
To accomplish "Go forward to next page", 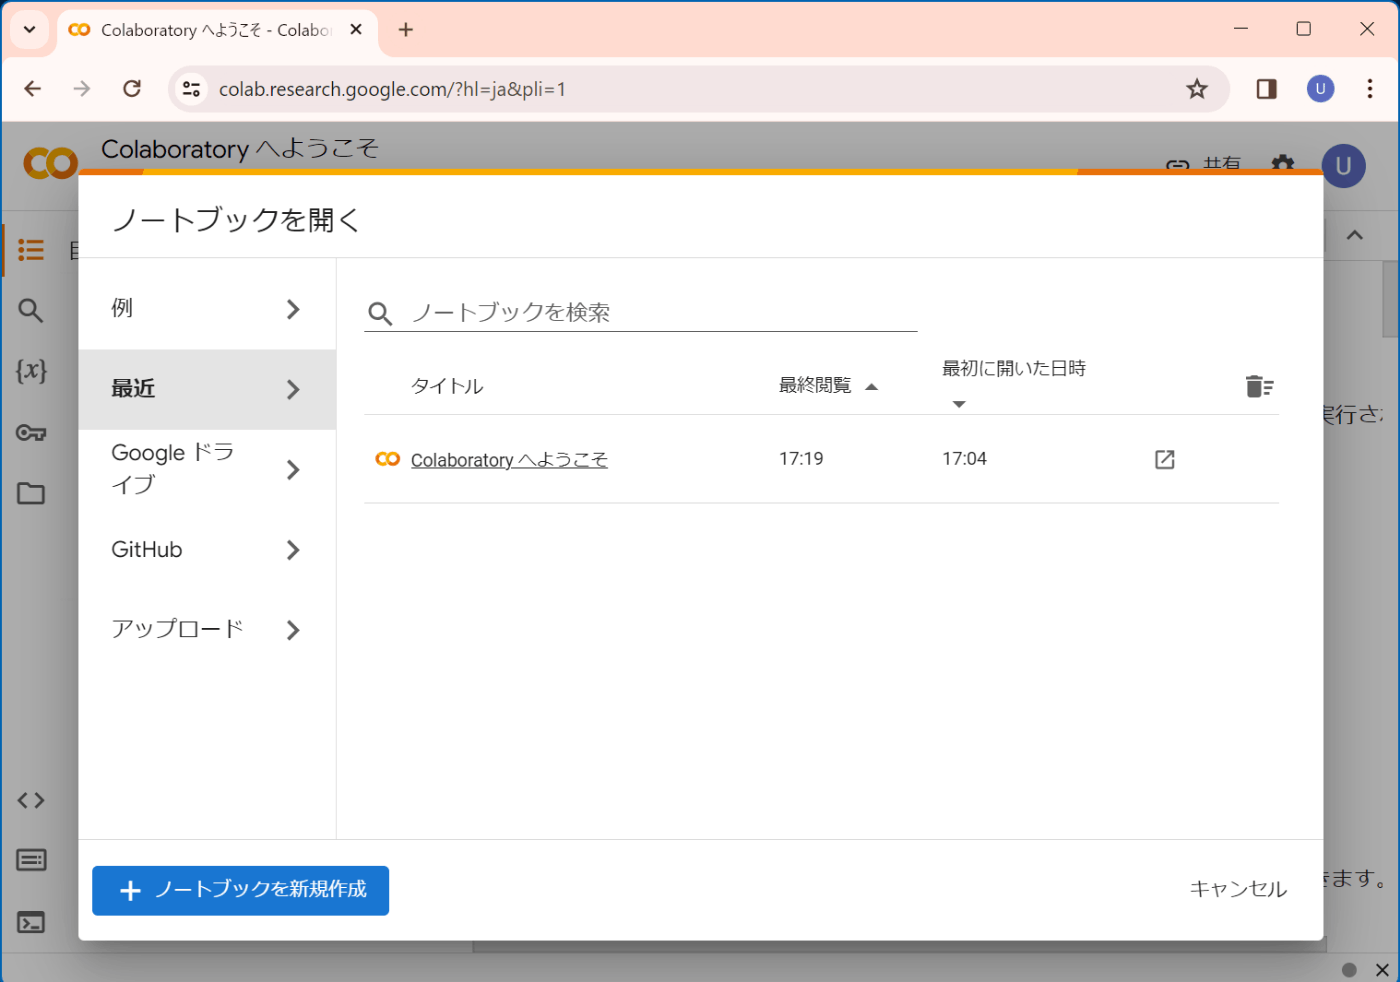I will coord(82,89).
